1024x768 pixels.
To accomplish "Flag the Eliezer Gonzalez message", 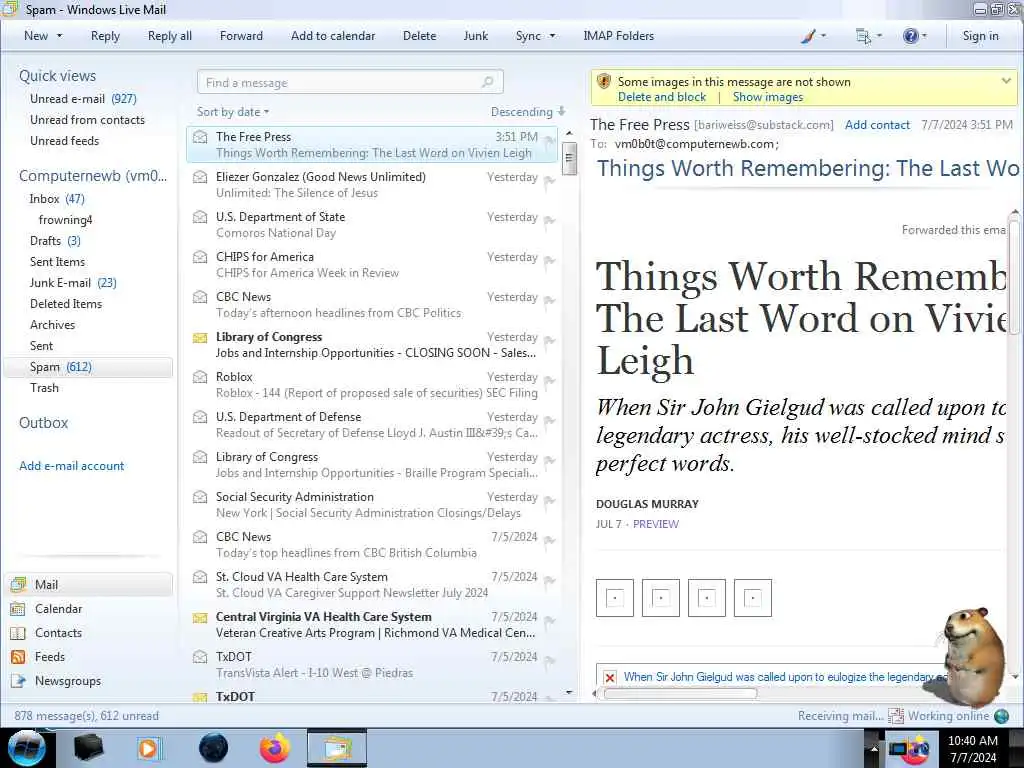I will coord(550,181).
